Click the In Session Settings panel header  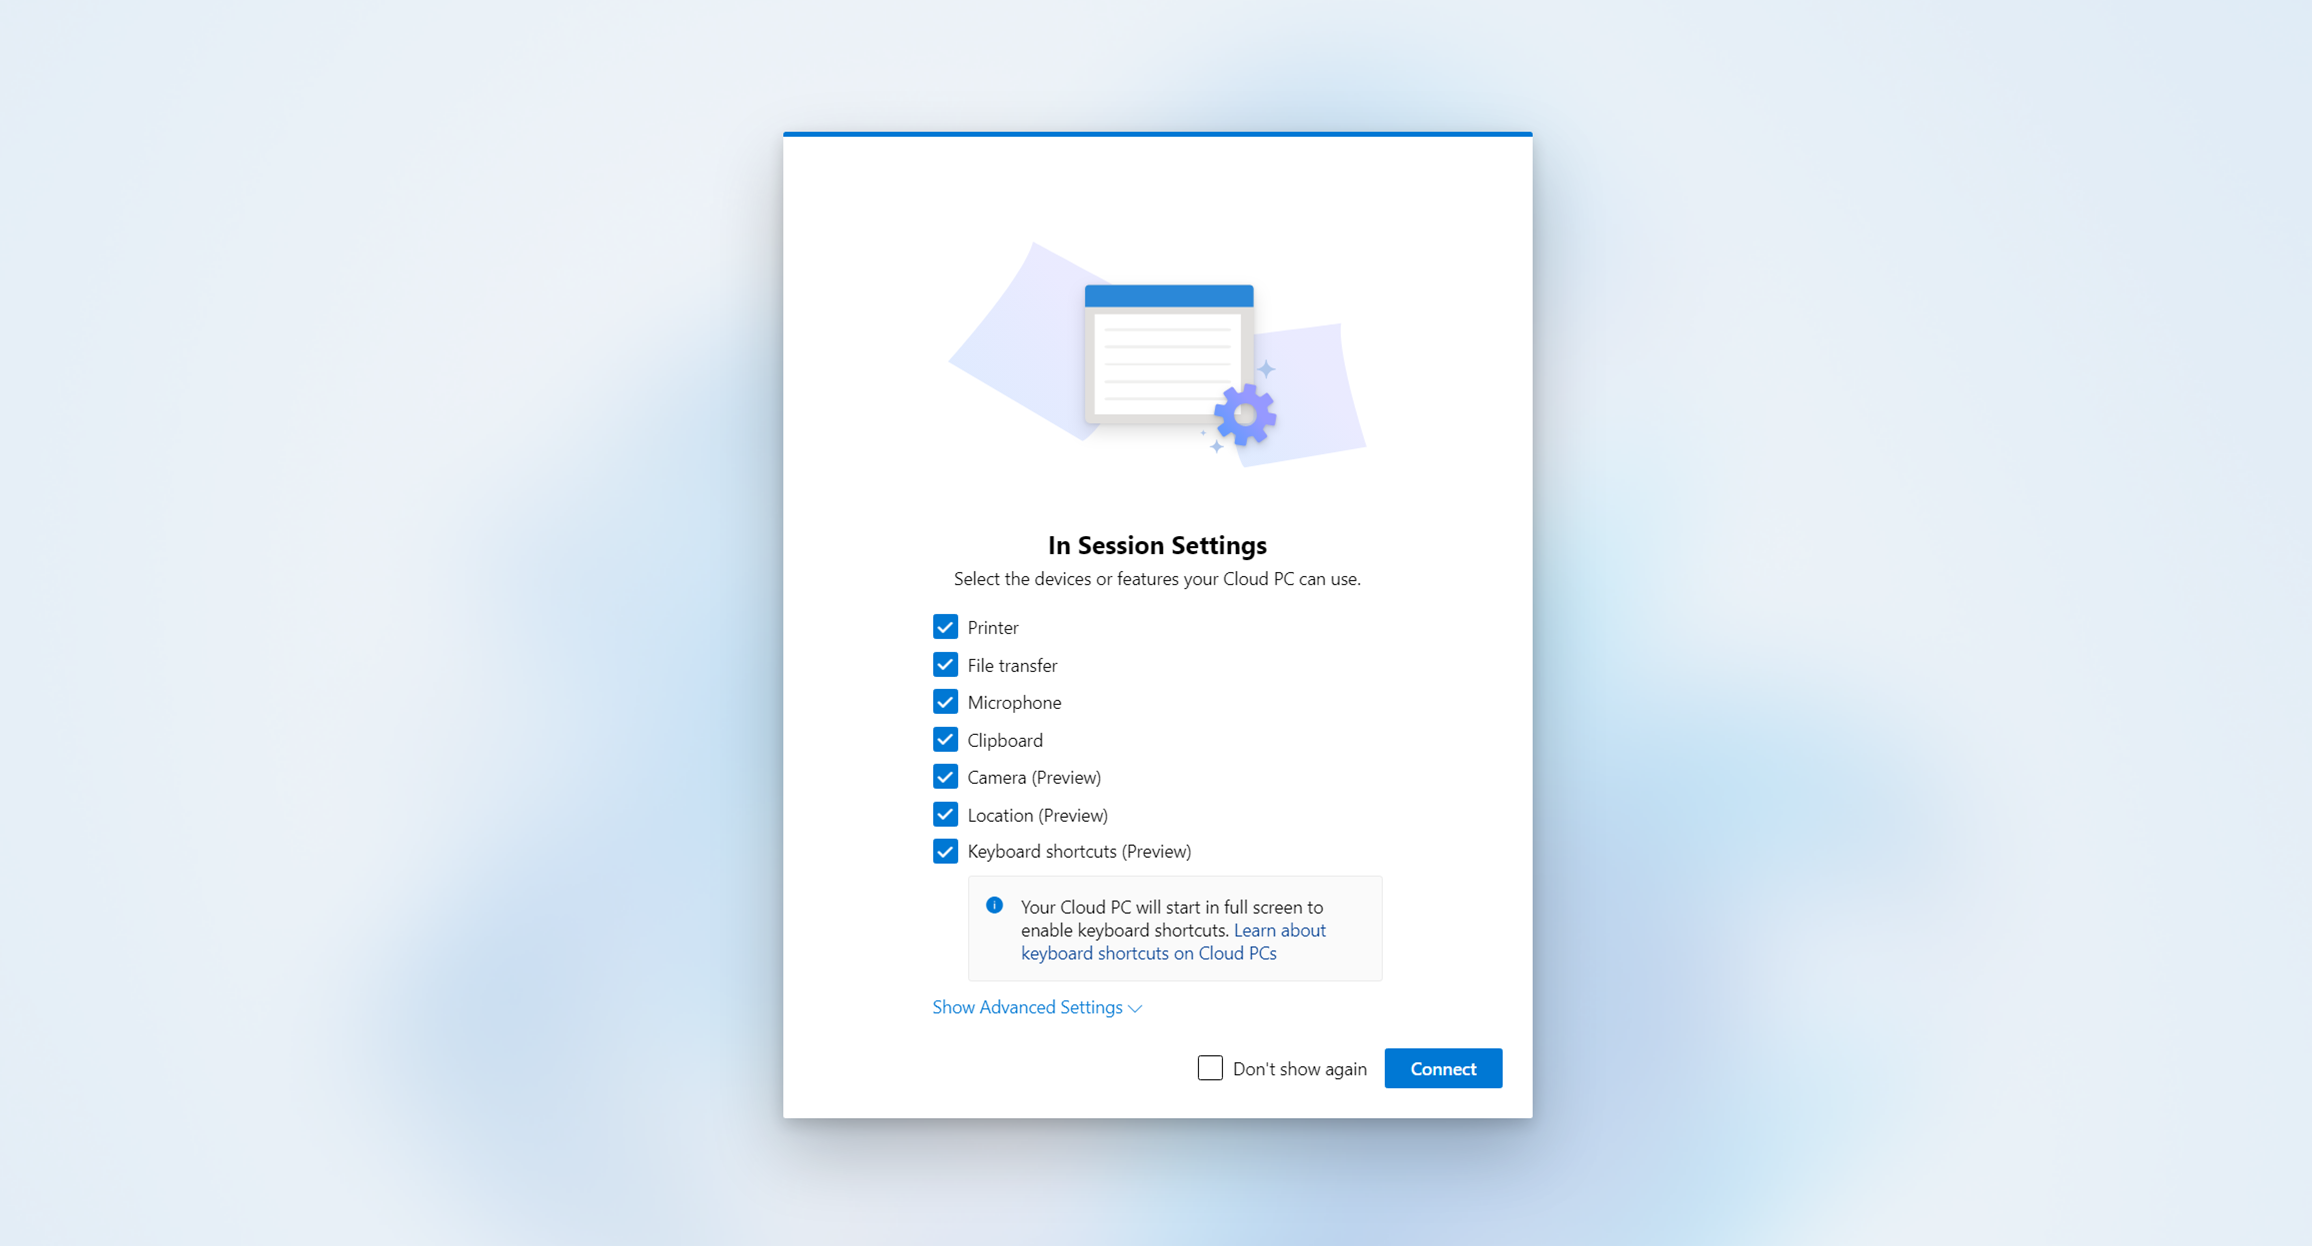click(1155, 545)
